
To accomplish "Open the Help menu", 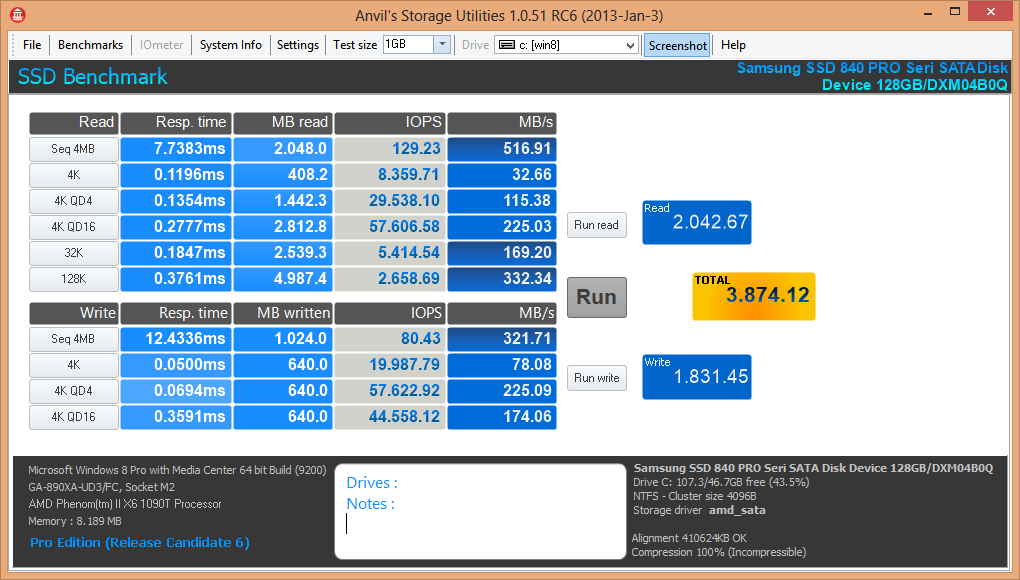I will (x=733, y=45).
